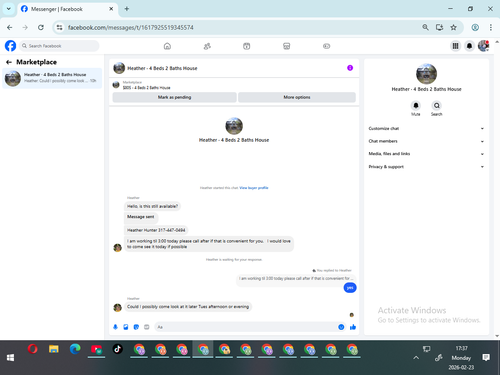Click the back arrow beside Marketplace heading
This screenshot has width=500, height=375.
pyautogui.click(x=9, y=62)
